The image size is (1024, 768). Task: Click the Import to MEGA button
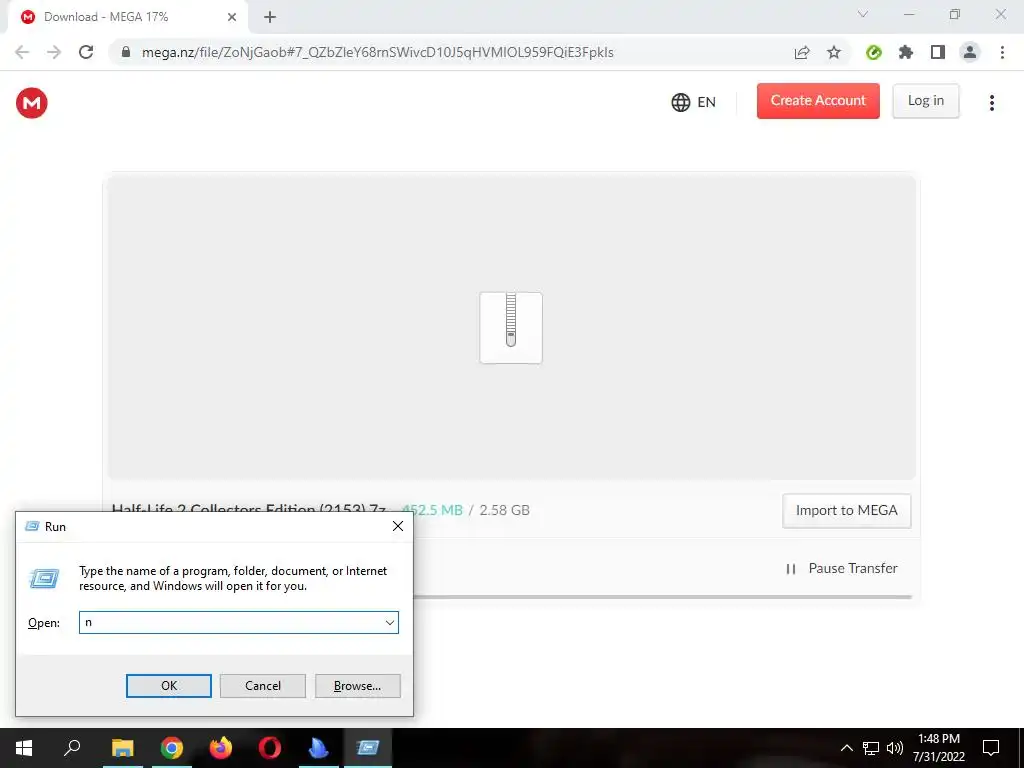coord(846,511)
